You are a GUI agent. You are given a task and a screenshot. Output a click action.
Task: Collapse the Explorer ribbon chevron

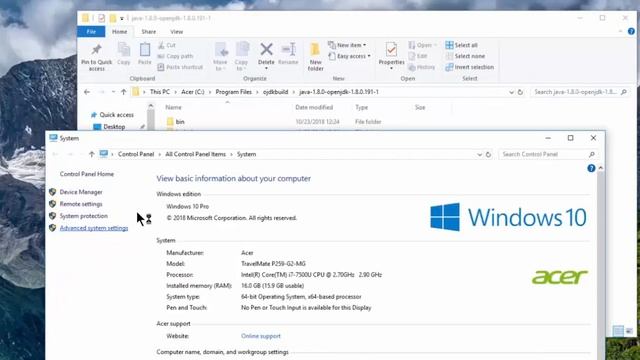pyautogui.click(x=620, y=31)
